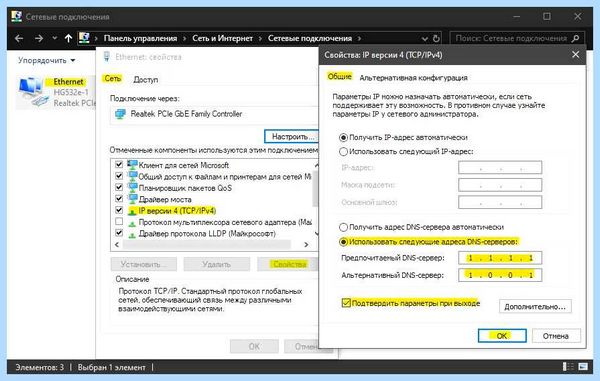Click the preferred DNS server field
The image size is (600, 381).
tap(500, 258)
